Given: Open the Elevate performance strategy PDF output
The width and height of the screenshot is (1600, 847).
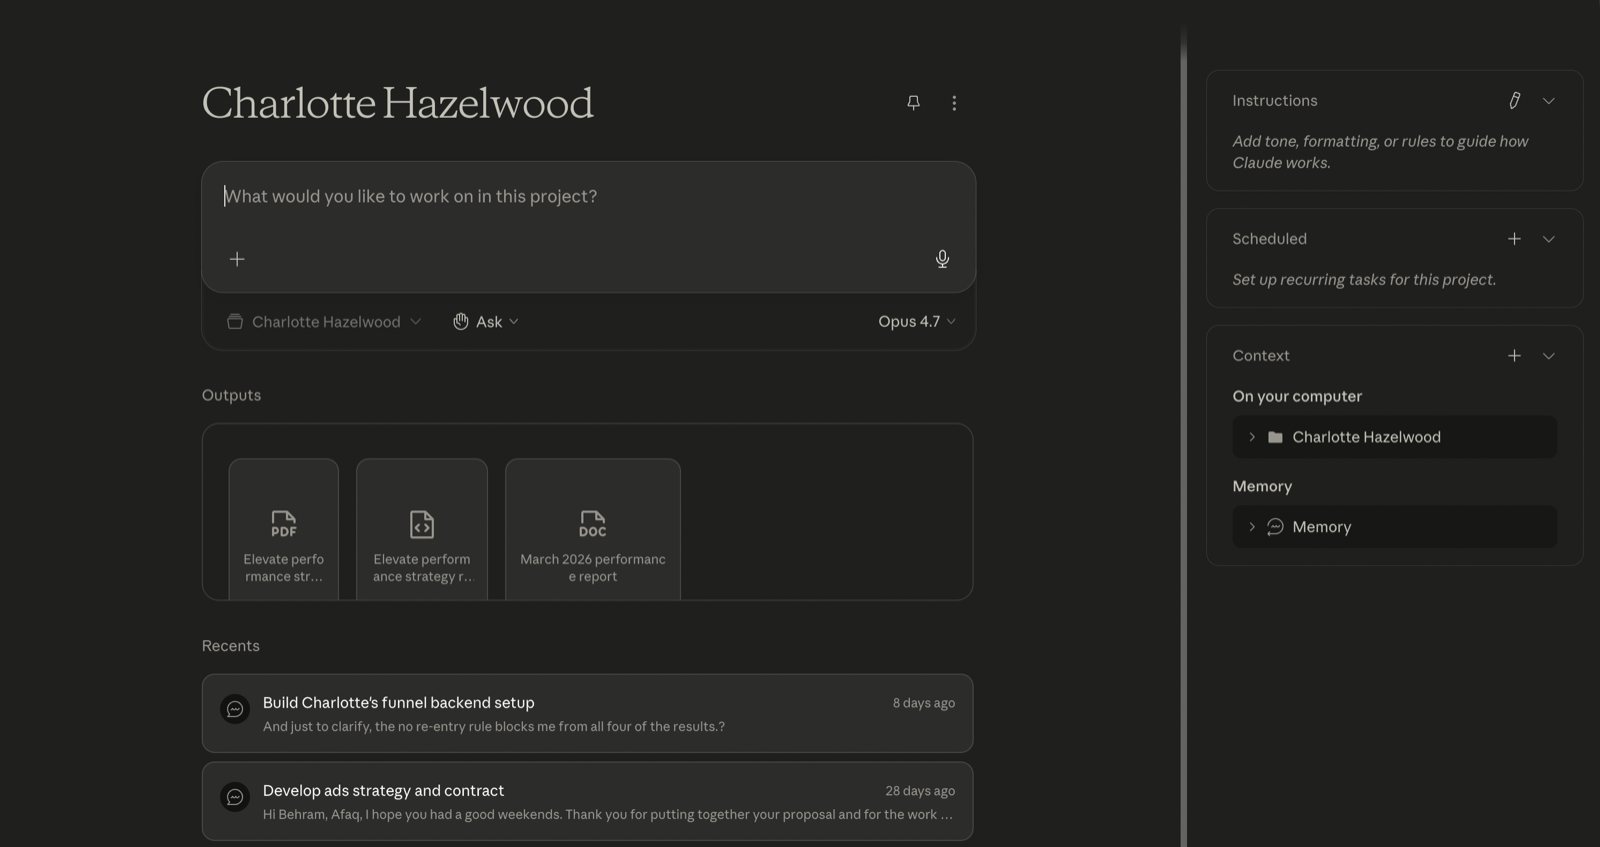Looking at the screenshot, I should (x=284, y=529).
